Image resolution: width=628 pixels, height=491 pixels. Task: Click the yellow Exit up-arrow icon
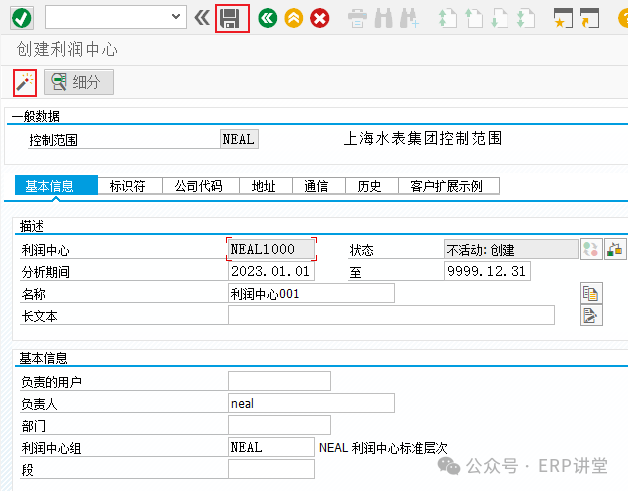tap(293, 18)
